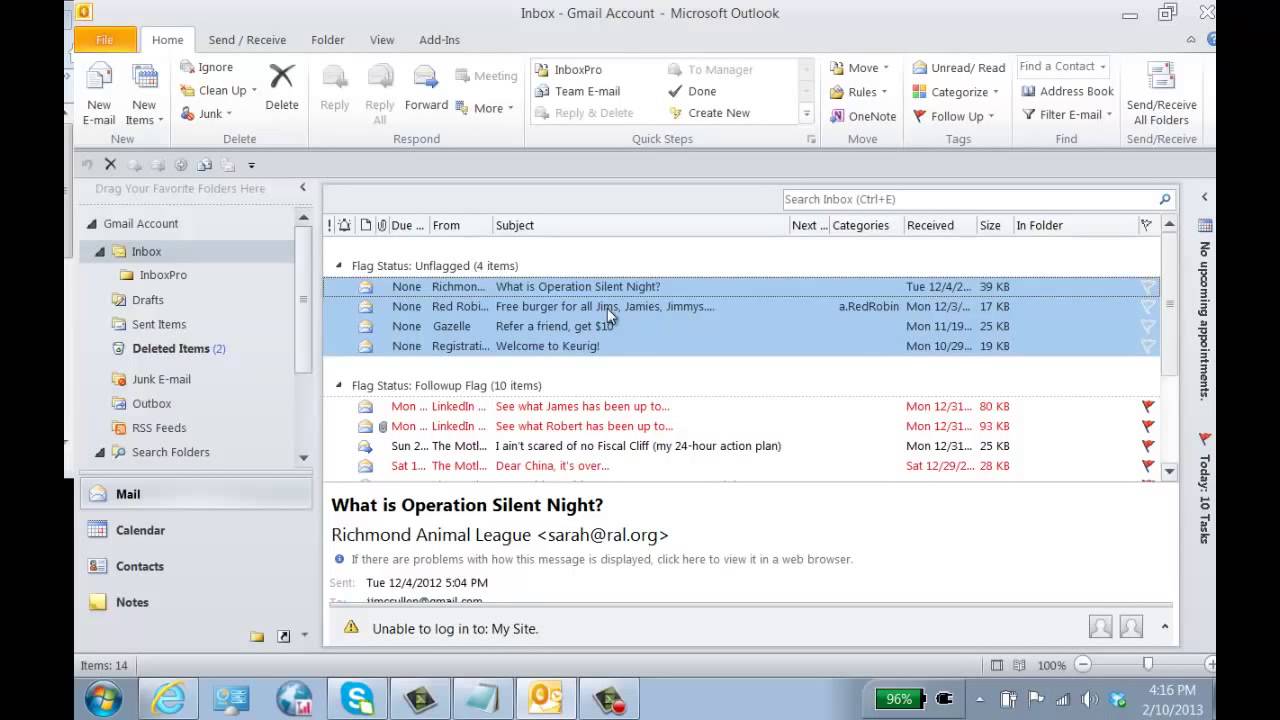Switch to the Folder tab
This screenshot has width=1280, height=720.
click(x=327, y=40)
